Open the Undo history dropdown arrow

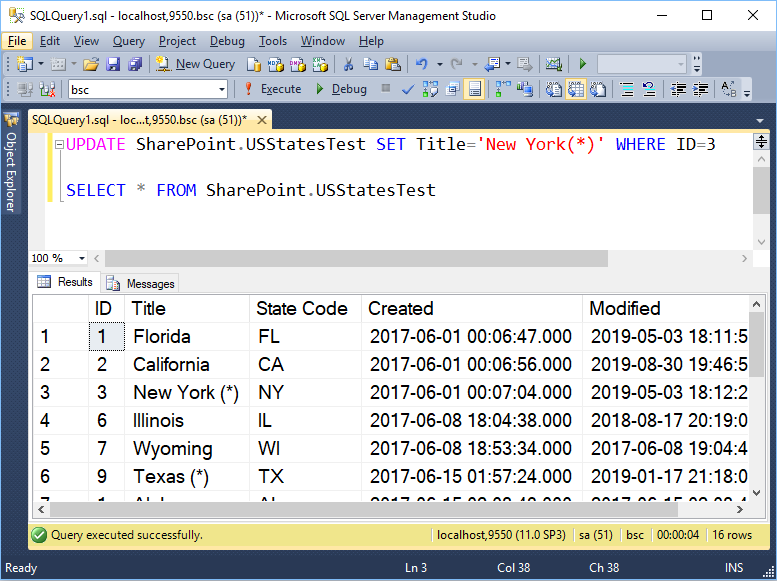(439, 64)
